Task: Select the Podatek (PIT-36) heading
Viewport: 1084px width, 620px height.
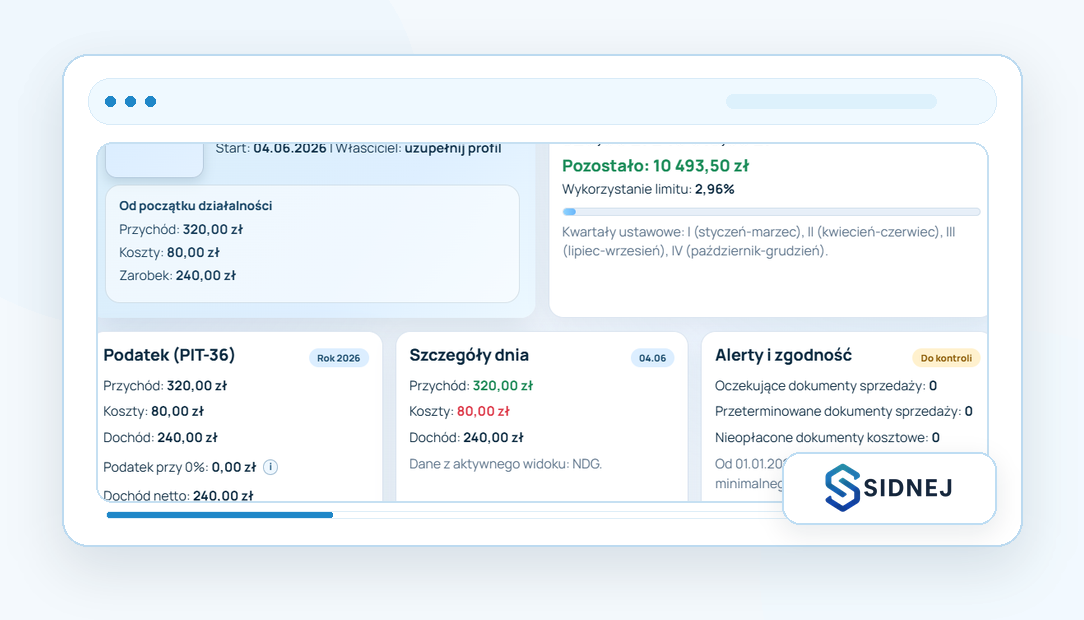Action: pyautogui.click(x=169, y=355)
